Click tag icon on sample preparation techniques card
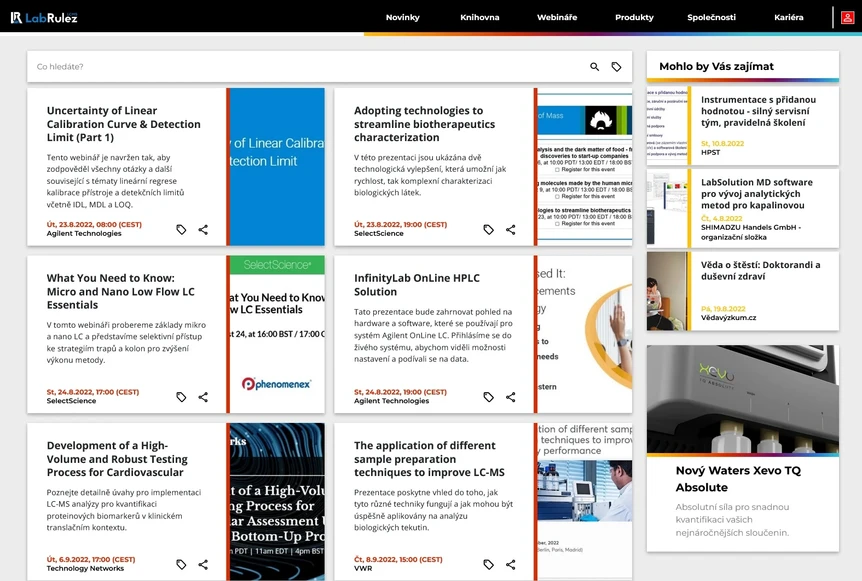Screen dimensions: 862x581 (x=488, y=564)
